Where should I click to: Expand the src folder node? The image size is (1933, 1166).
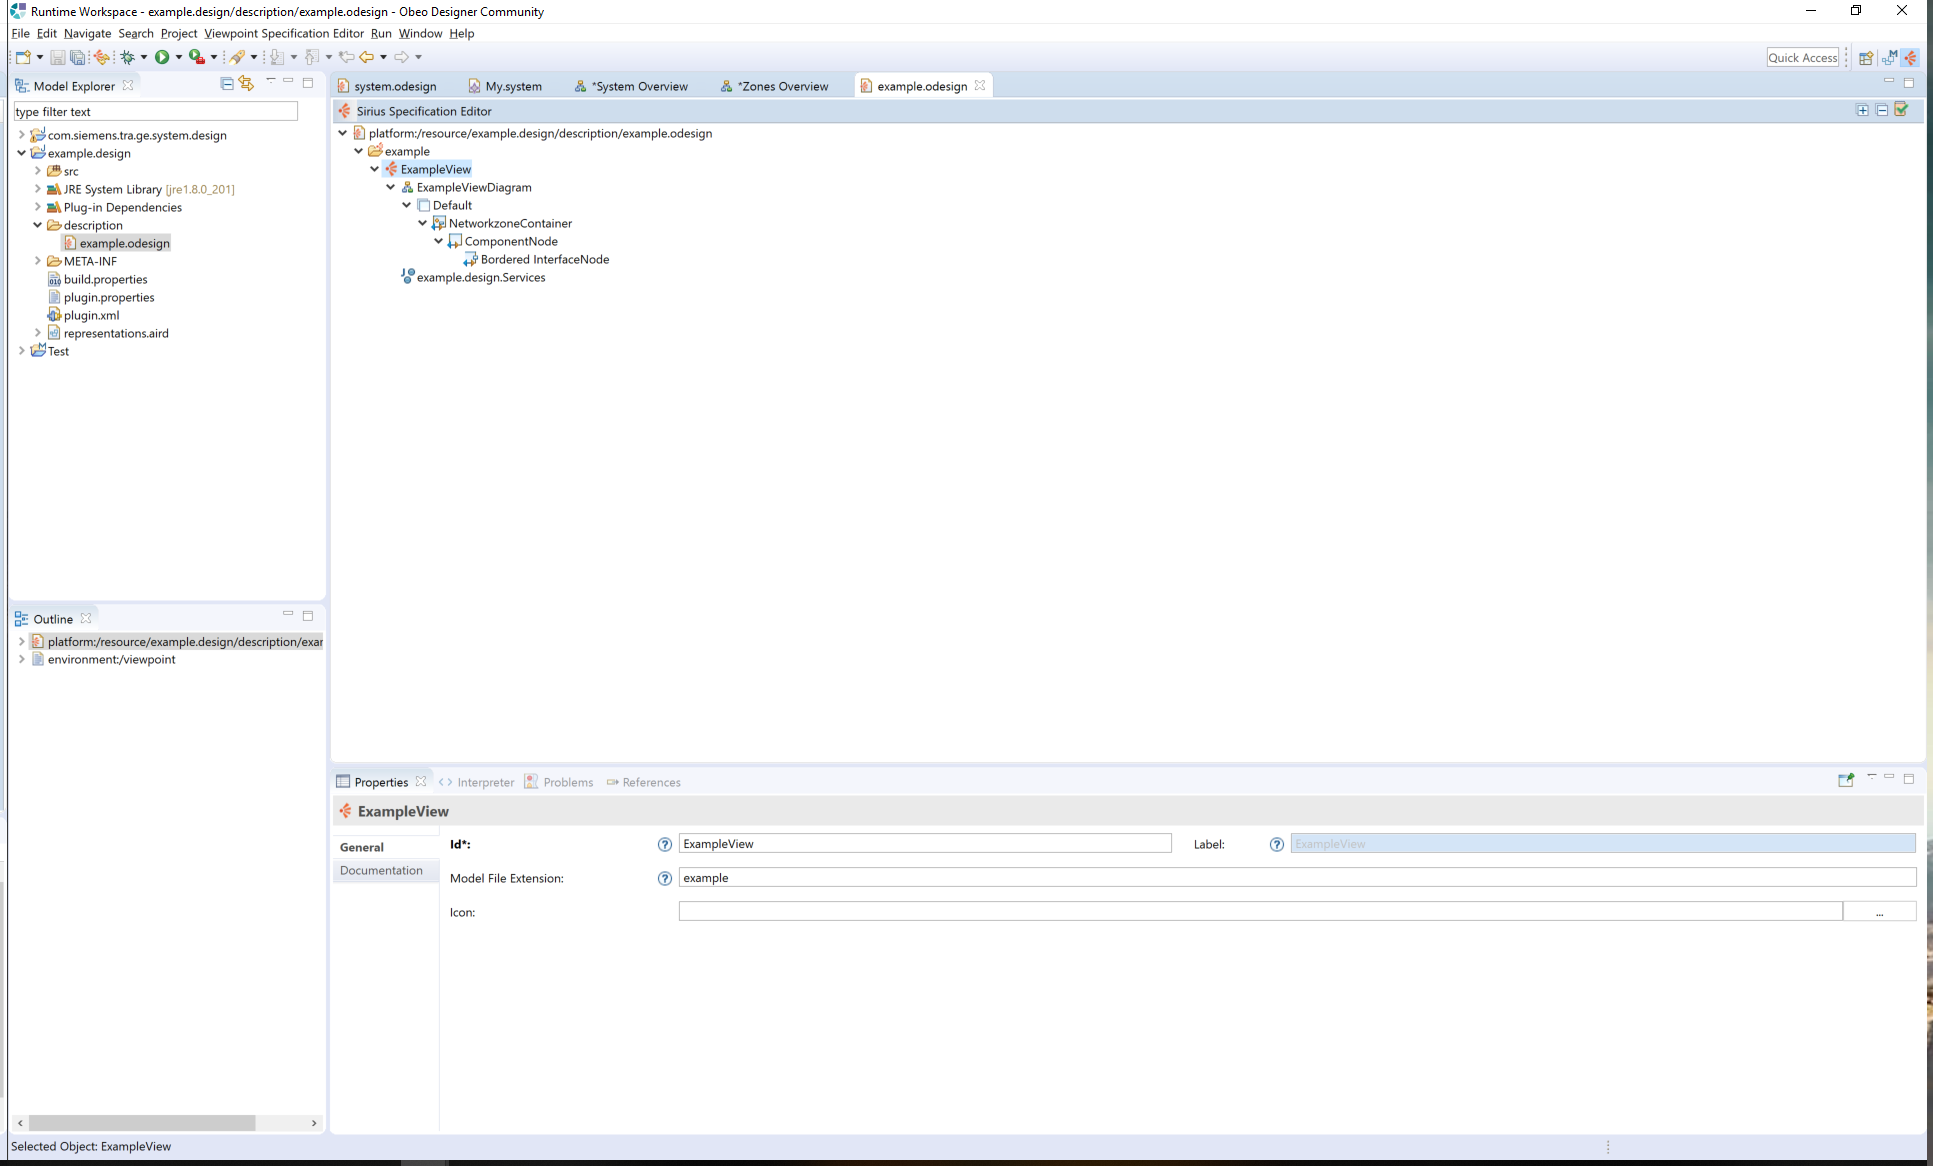click(x=38, y=171)
